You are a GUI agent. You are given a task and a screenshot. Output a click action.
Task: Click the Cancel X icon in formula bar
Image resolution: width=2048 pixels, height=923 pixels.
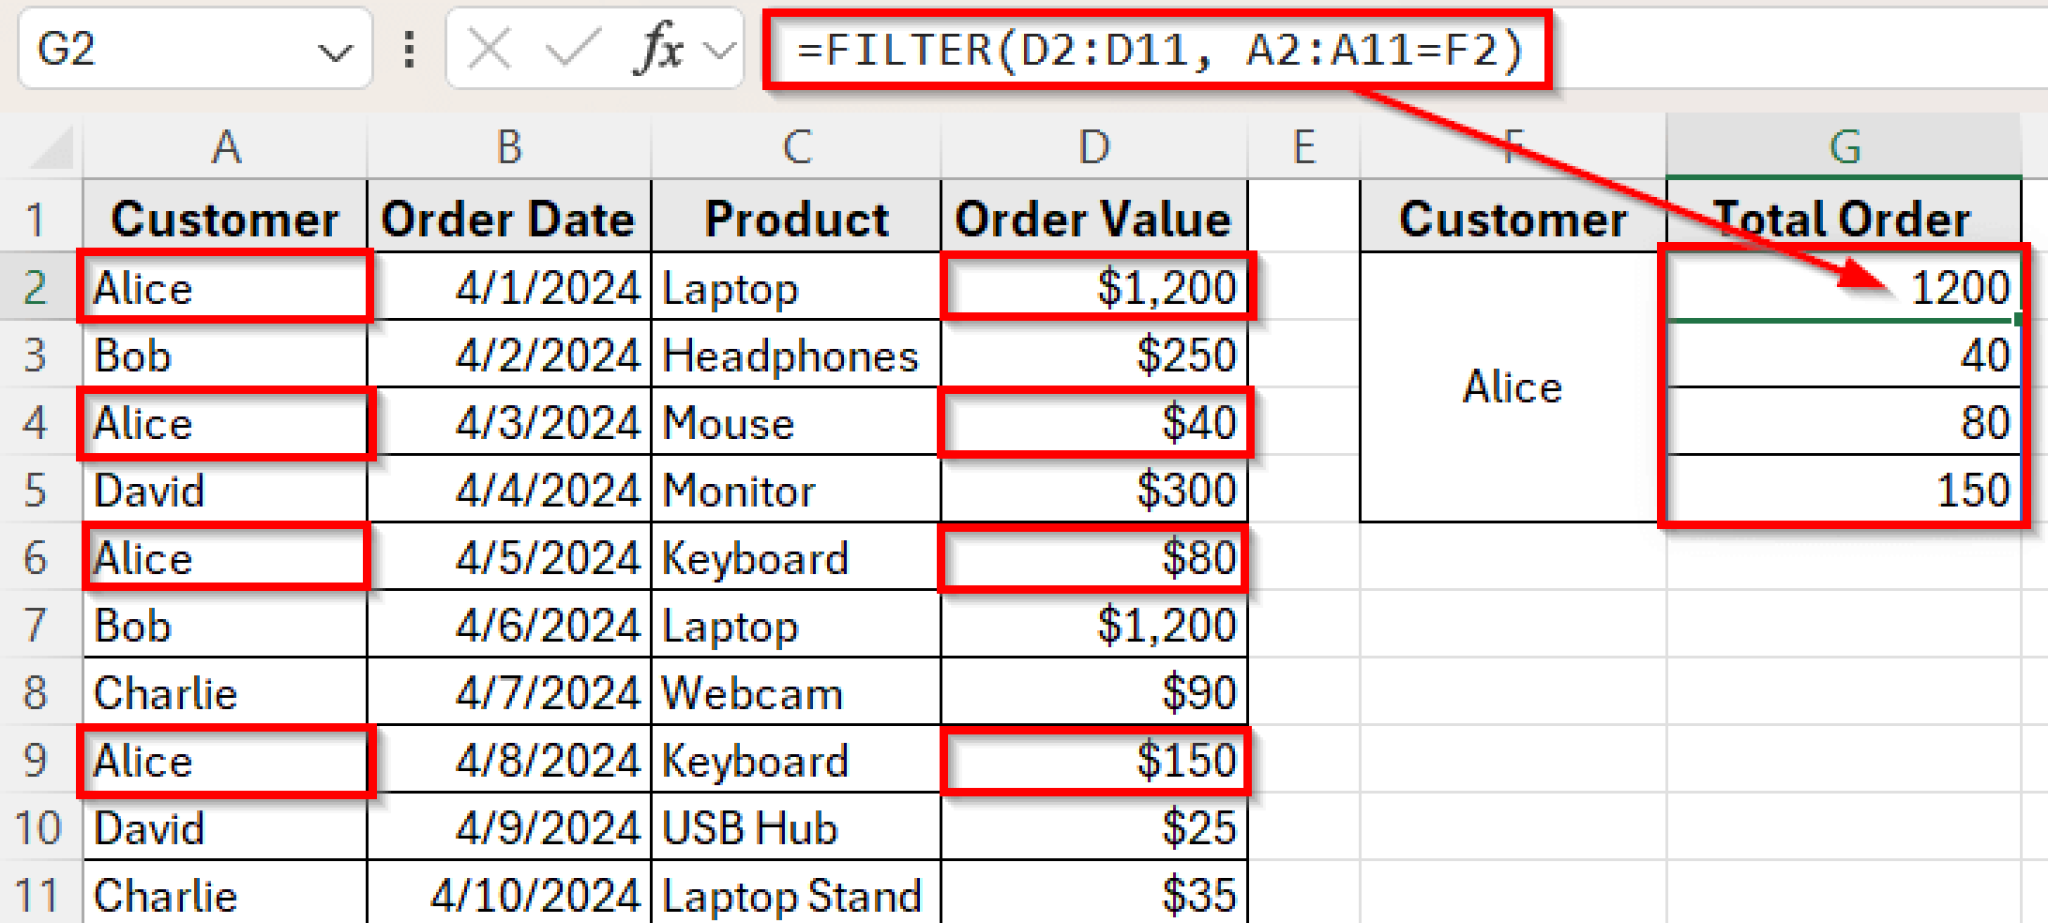(x=487, y=48)
